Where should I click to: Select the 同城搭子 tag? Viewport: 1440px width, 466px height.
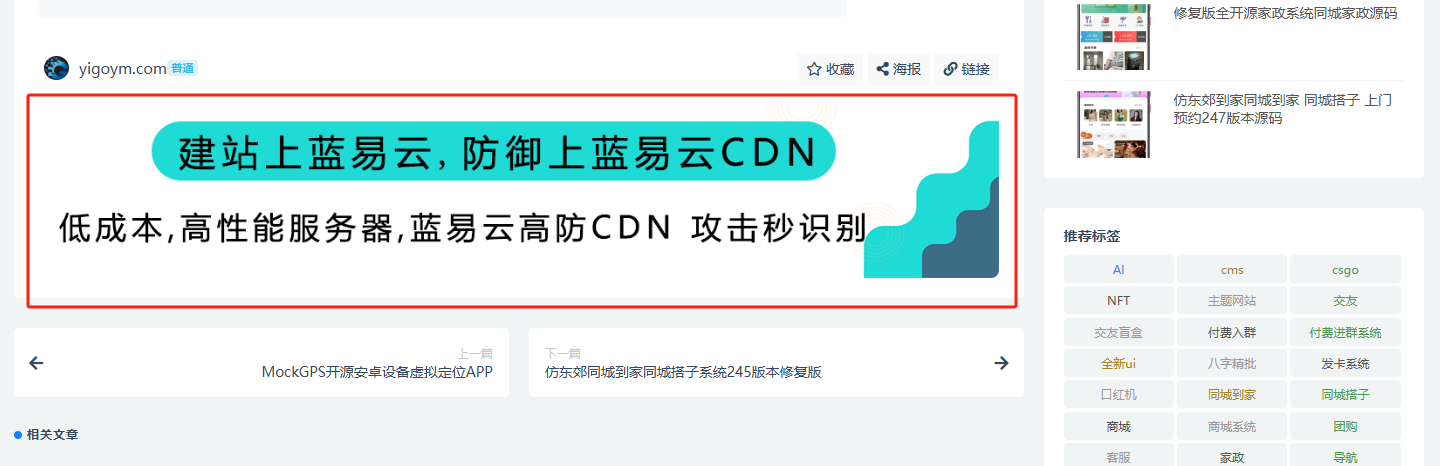(x=1345, y=394)
